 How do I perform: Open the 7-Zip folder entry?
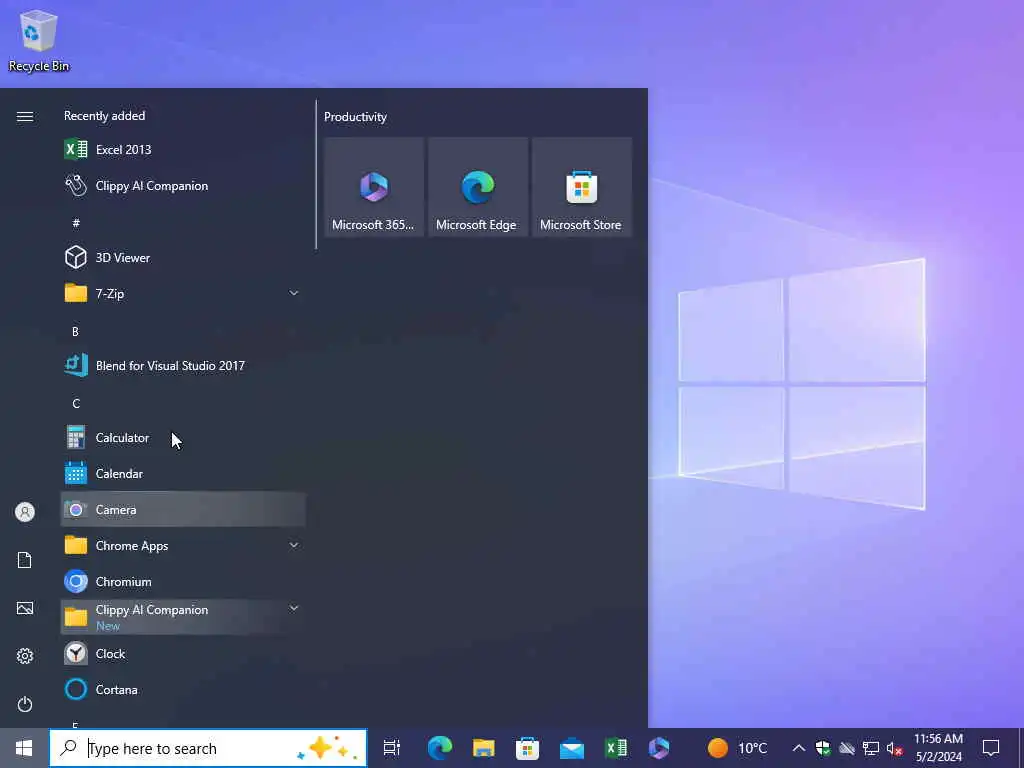(x=183, y=293)
